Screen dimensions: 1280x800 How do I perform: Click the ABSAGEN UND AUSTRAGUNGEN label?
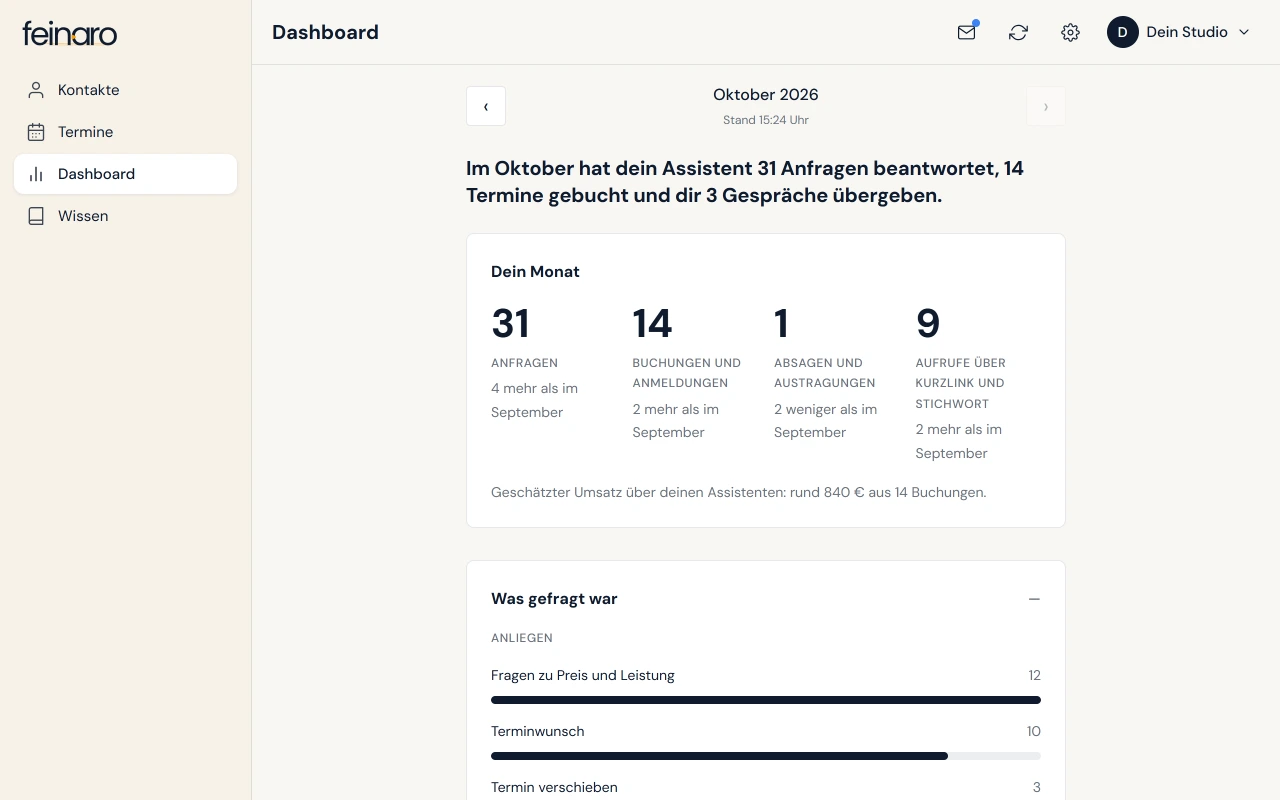(825, 373)
